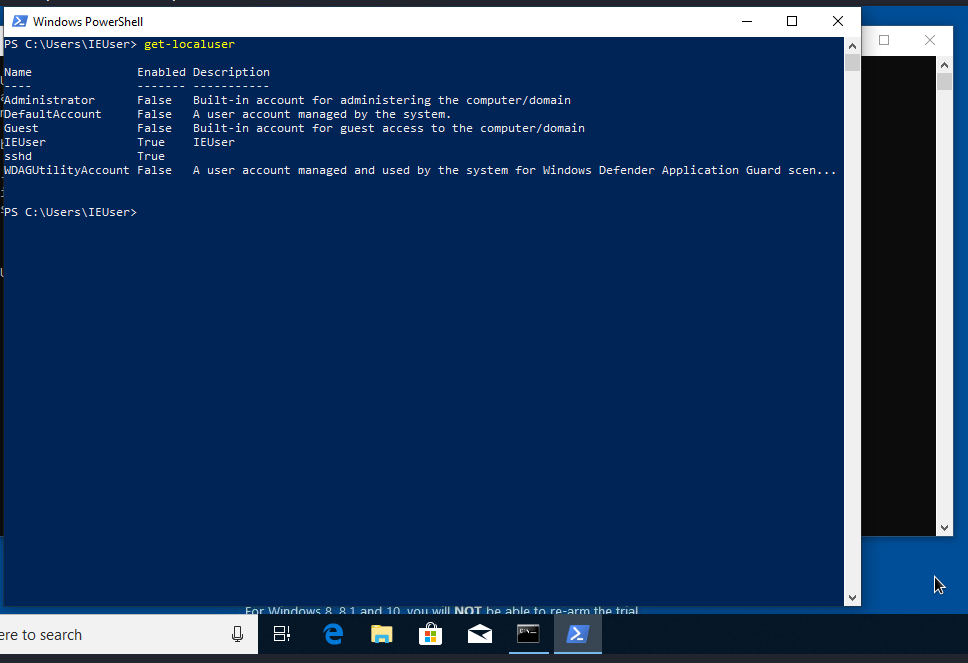This screenshot has height=663, width=968.
Task: Click the 'Guest' account name
Action: click(x=21, y=128)
